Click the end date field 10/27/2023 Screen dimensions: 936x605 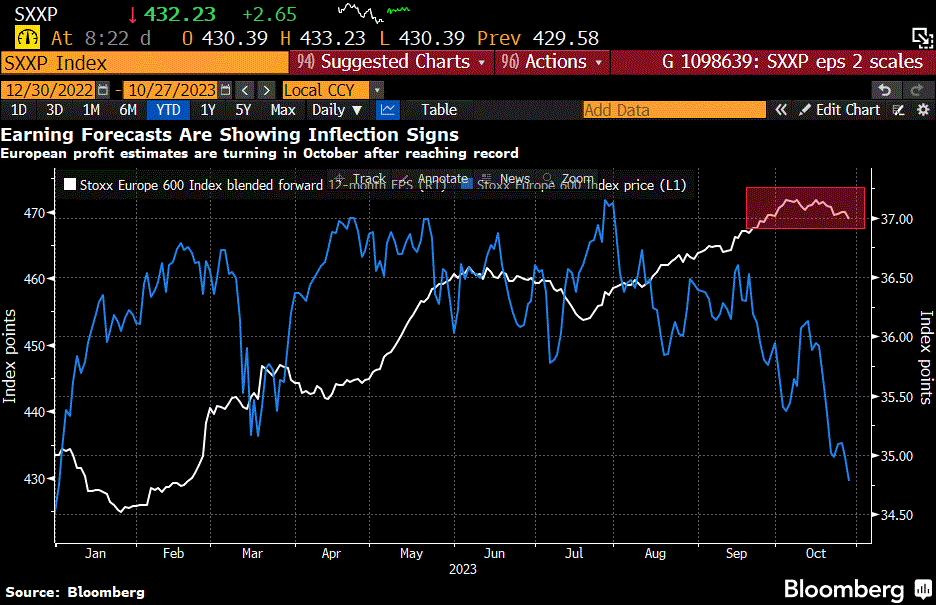click(x=172, y=90)
